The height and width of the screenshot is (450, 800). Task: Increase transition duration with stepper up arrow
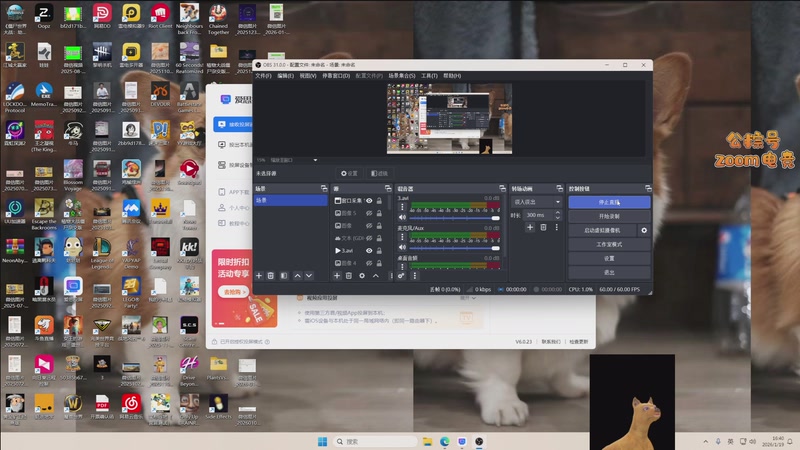click(x=558, y=213)
